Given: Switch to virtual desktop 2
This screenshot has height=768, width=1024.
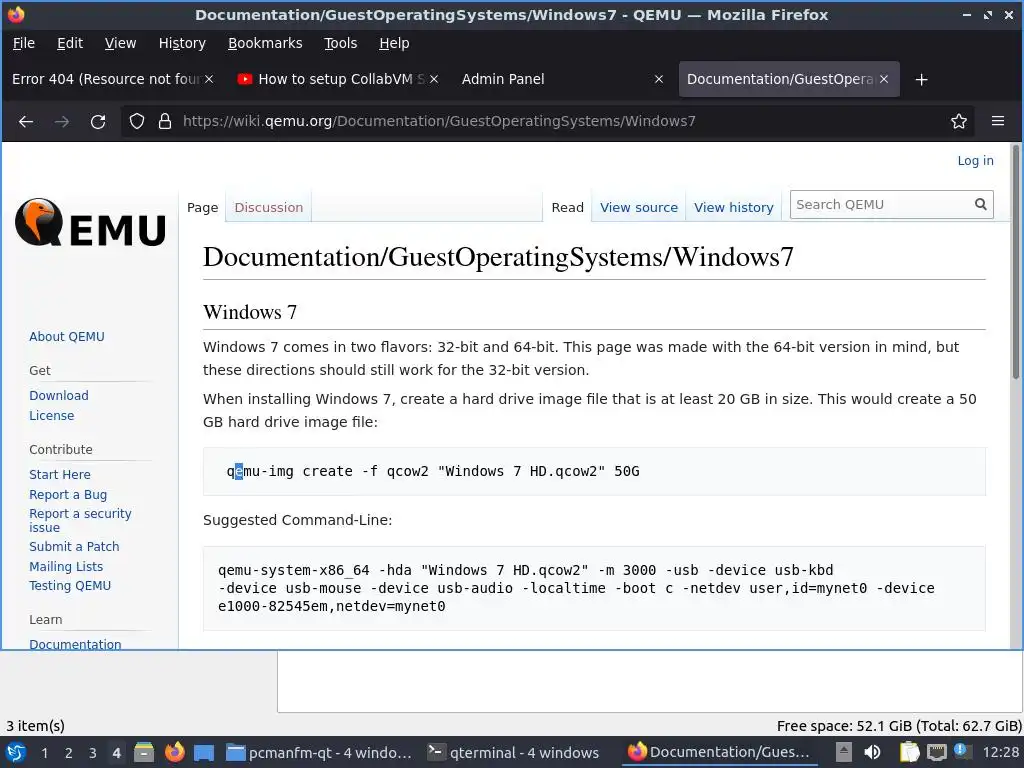Looking at the screenshot, I should click(69, 753).
